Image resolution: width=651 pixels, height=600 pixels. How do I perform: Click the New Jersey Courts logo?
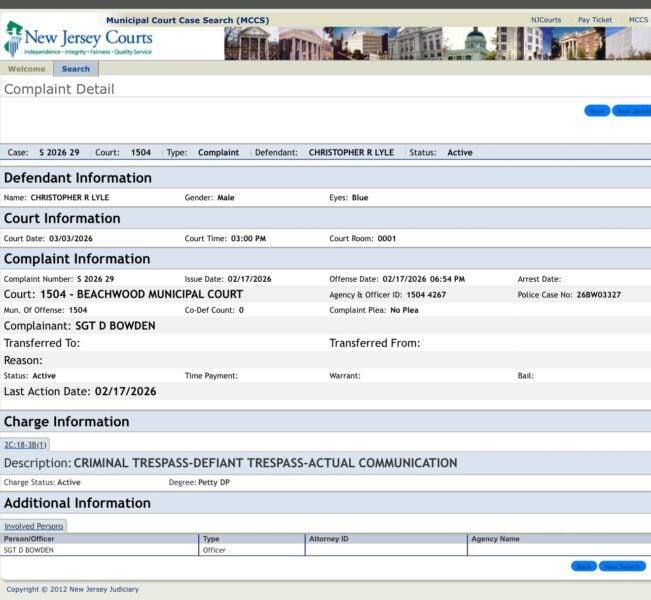[x=78, y=39]
